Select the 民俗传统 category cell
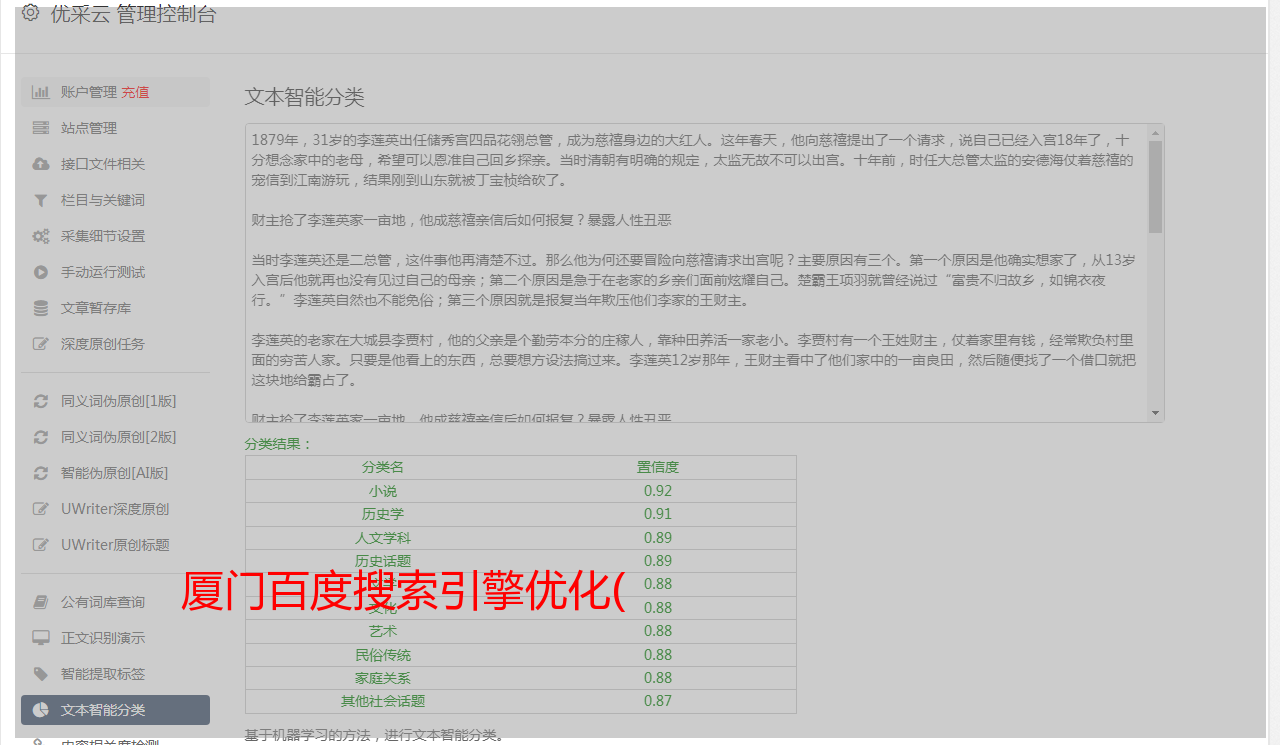The width and height of the screenshot is (1280, 745). (x=383, y=655)
